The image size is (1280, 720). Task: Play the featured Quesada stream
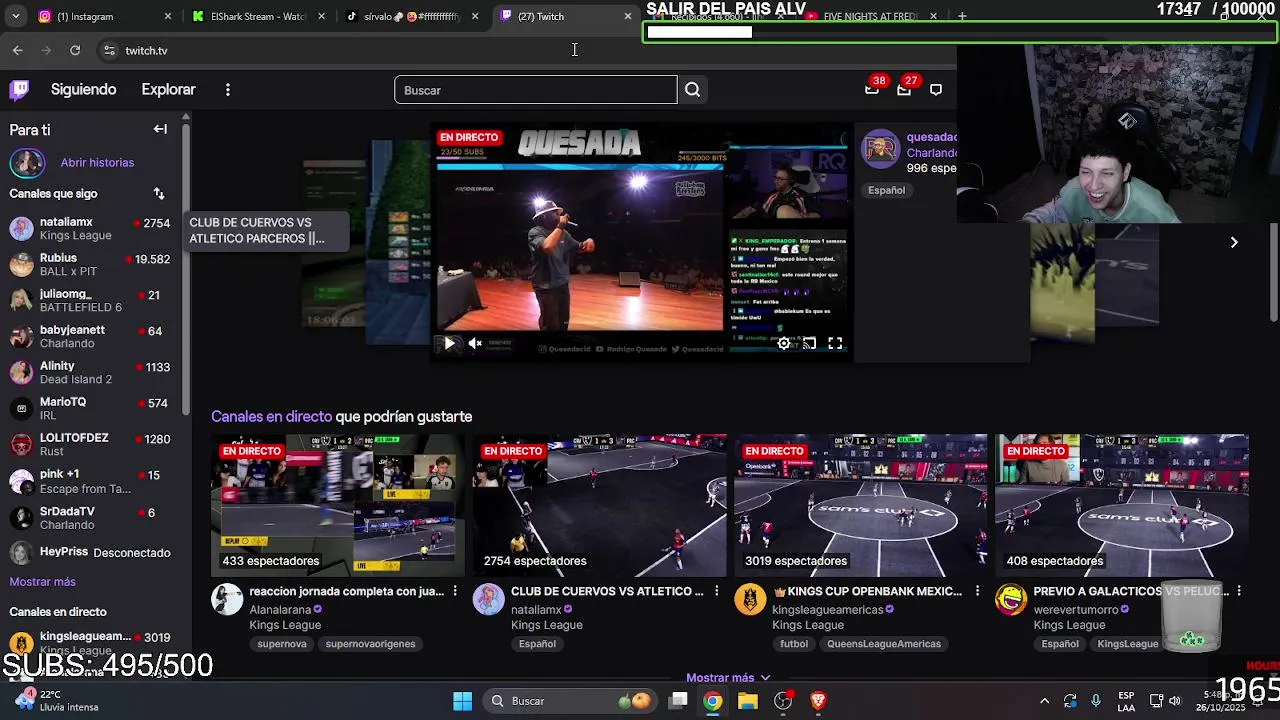[x=449, y=343]
